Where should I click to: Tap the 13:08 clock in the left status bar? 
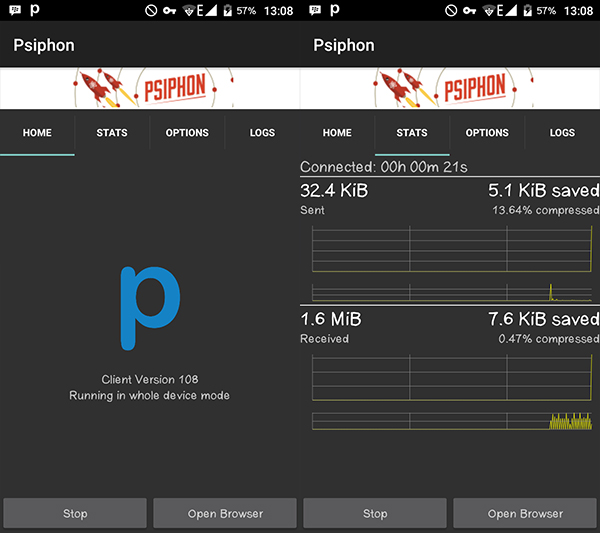[278, 11]
